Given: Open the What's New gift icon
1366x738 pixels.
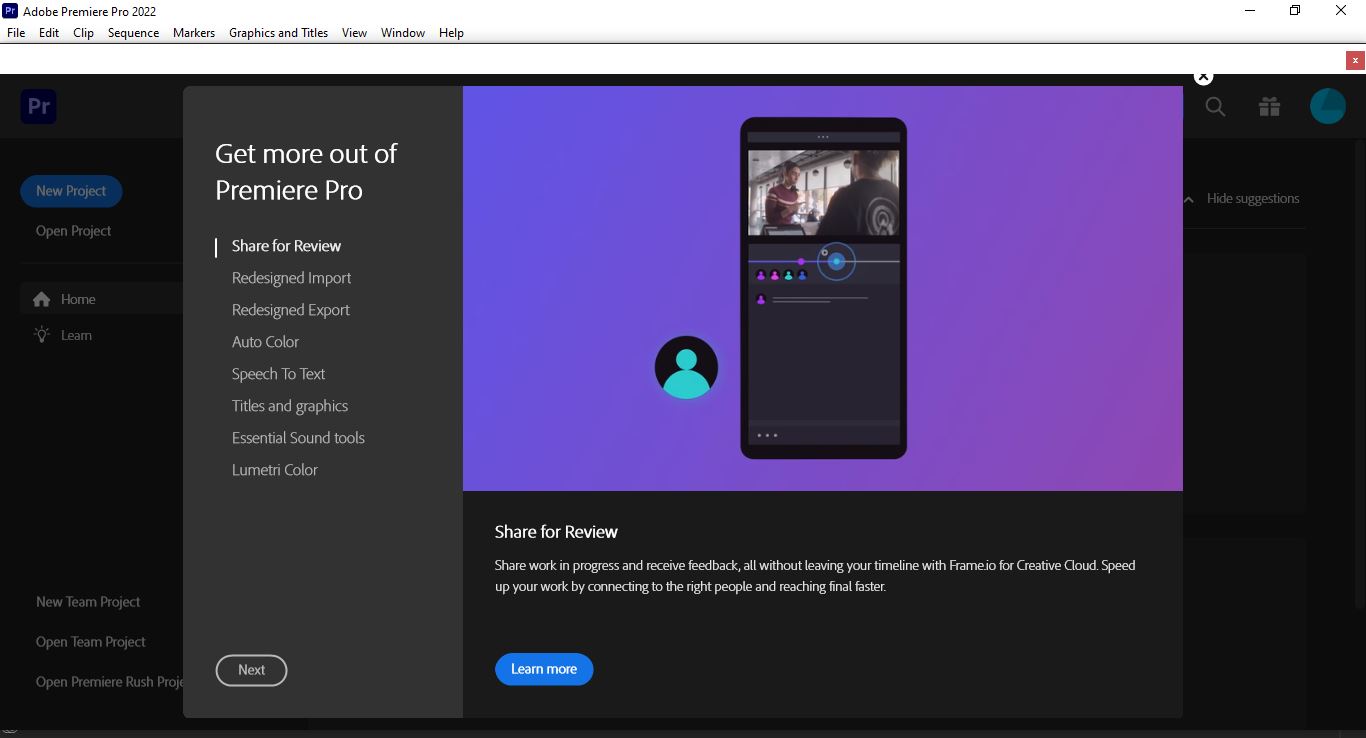Looking at the screenshot, I should click(1270, 106).
